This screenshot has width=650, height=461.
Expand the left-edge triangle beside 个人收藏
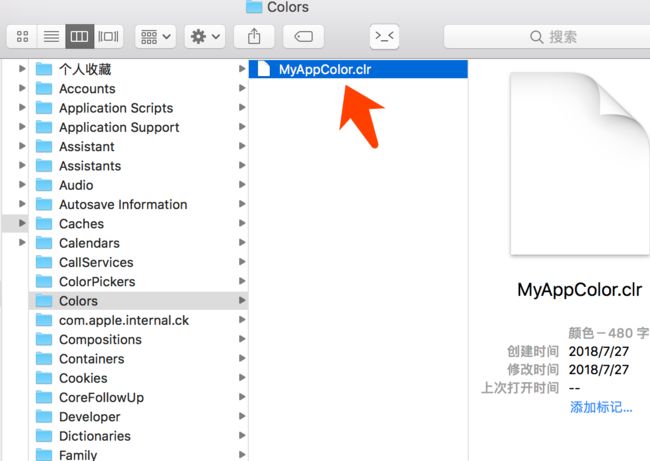point(22,68)
